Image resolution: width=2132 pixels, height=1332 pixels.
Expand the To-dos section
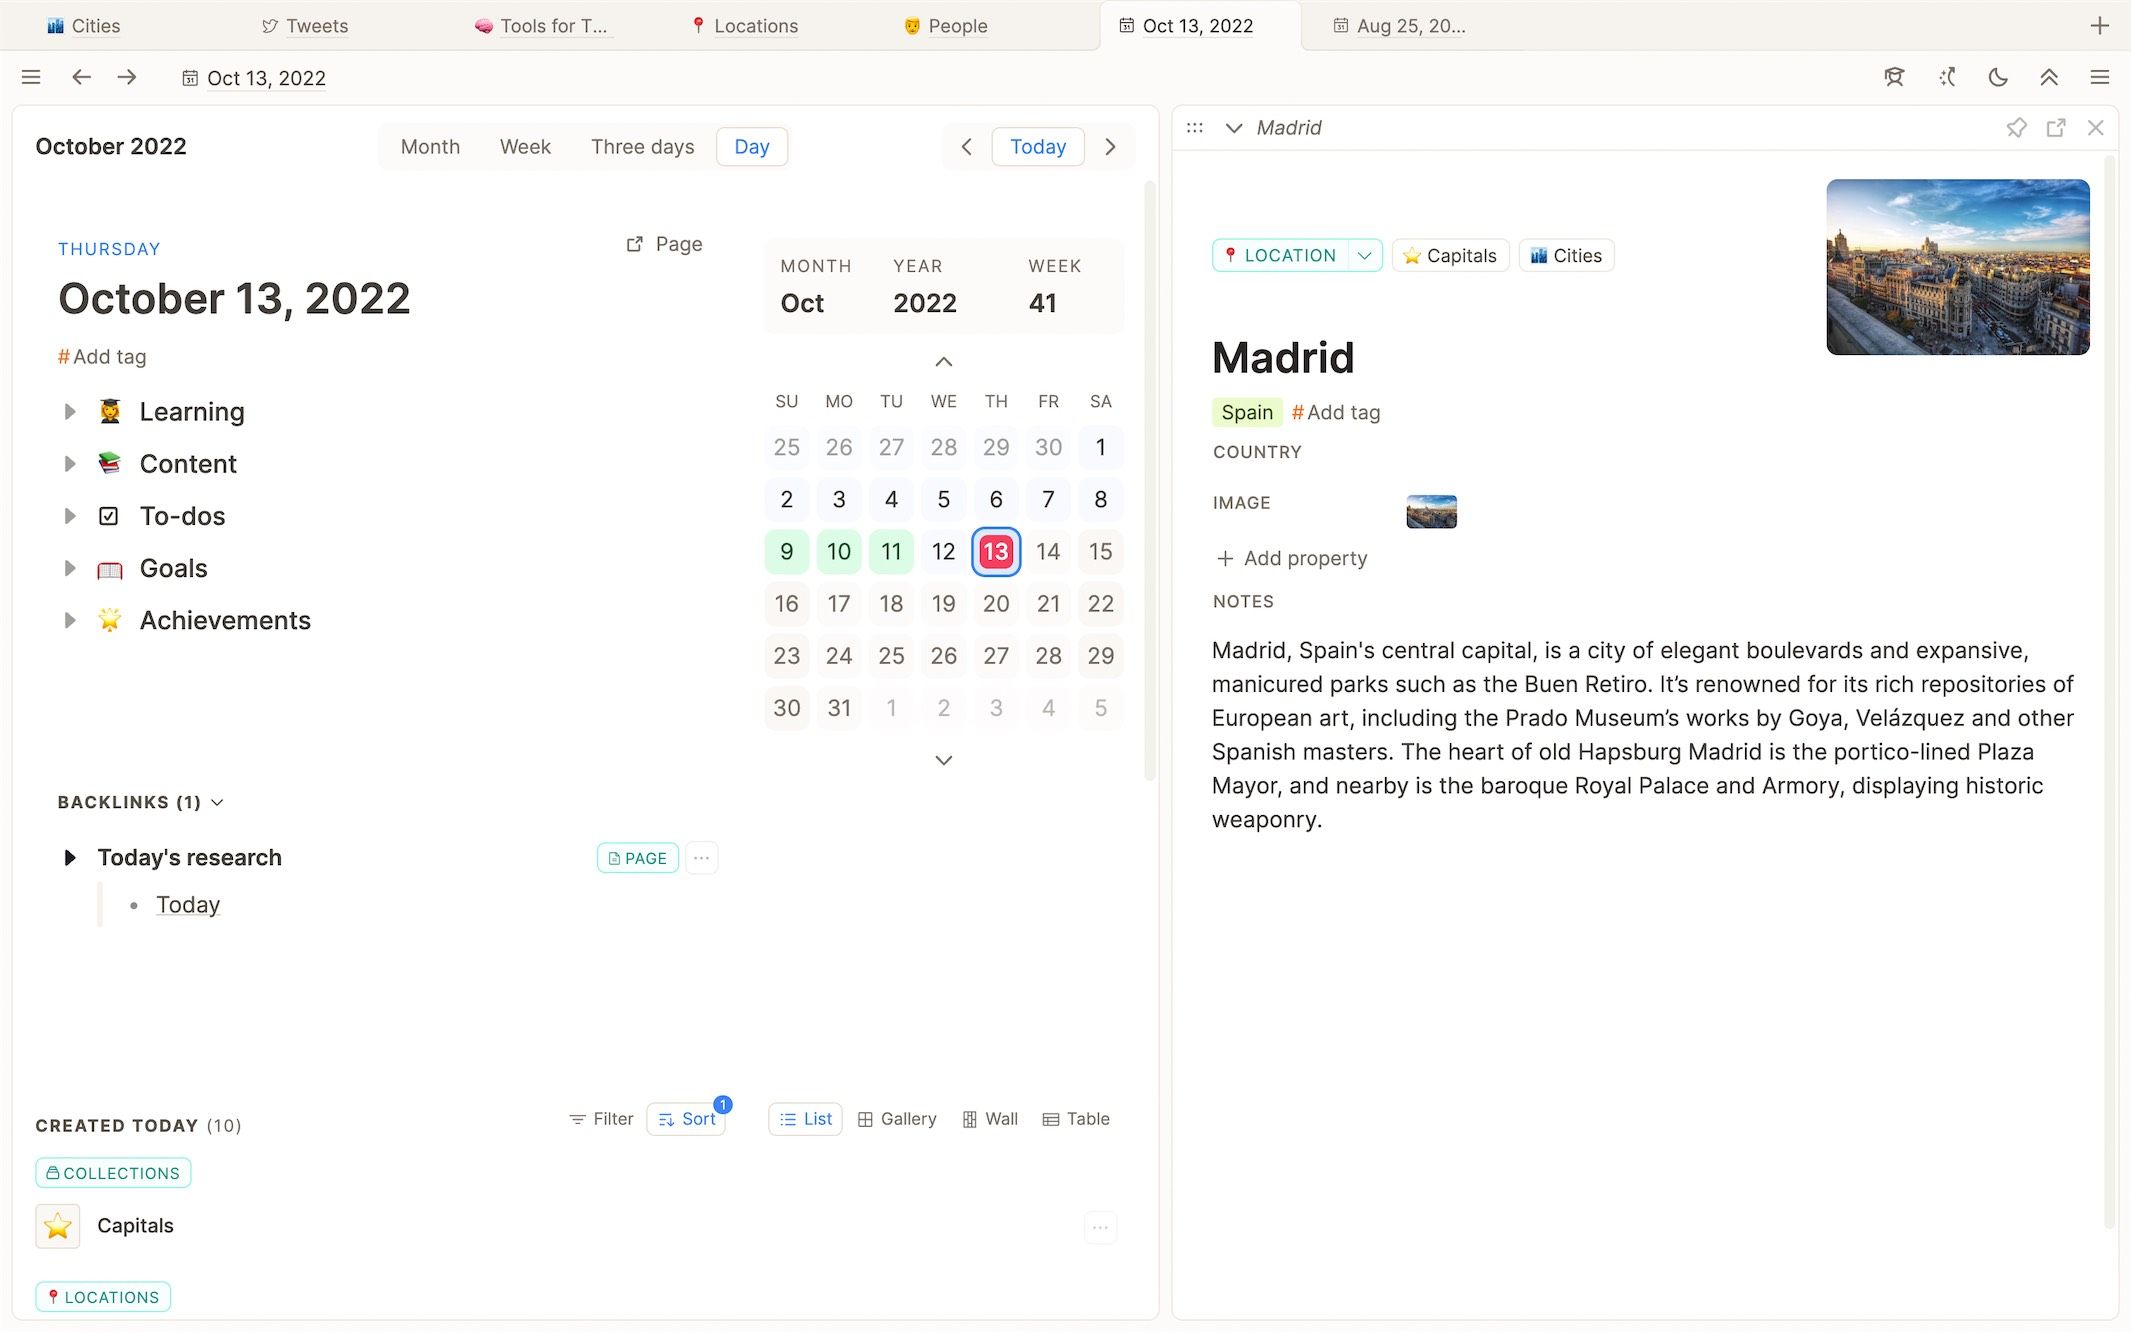click(x=70, y=516)
